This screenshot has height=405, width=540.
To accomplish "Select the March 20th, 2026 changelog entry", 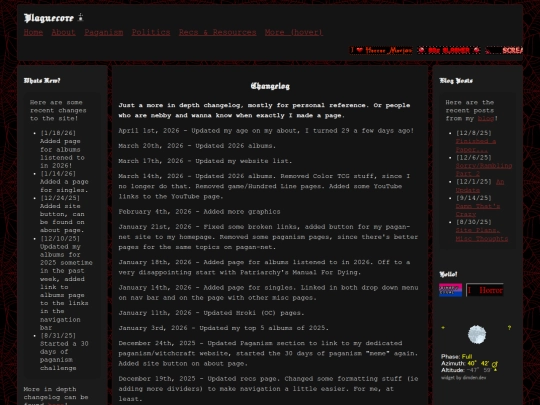I will [x=197, y=146].
